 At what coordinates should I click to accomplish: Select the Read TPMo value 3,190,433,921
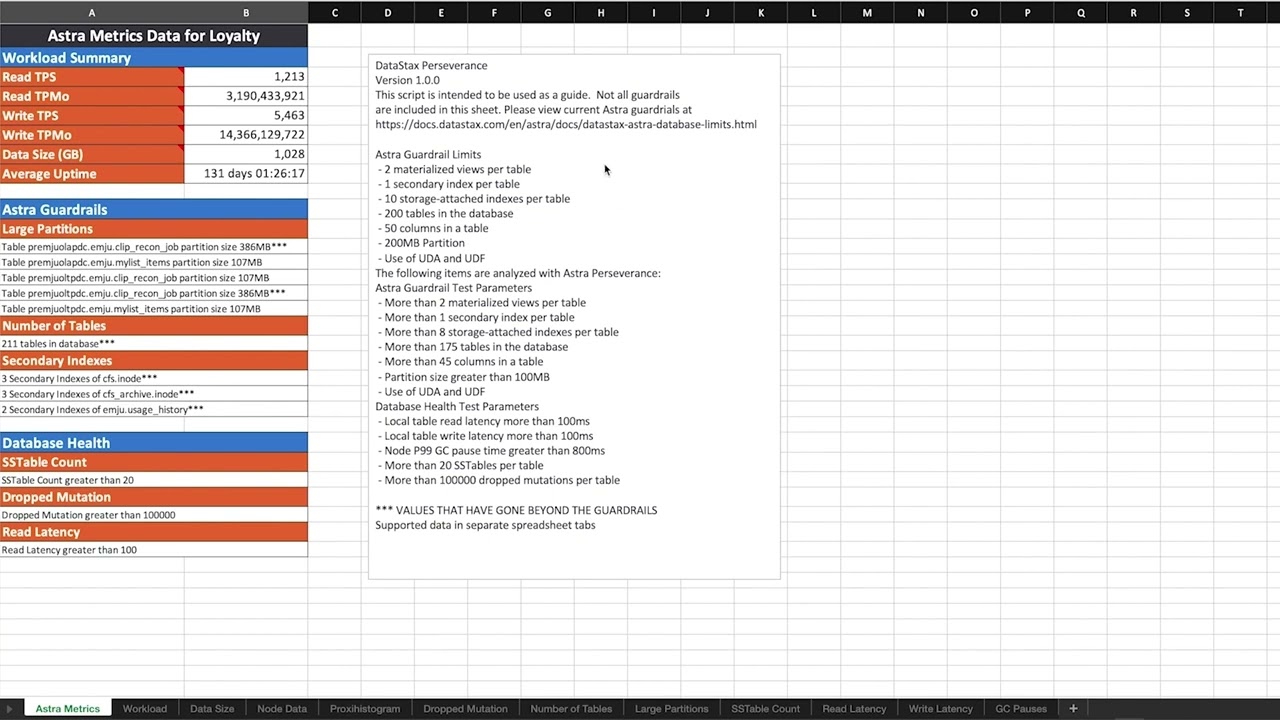click(x=246, y=96)
